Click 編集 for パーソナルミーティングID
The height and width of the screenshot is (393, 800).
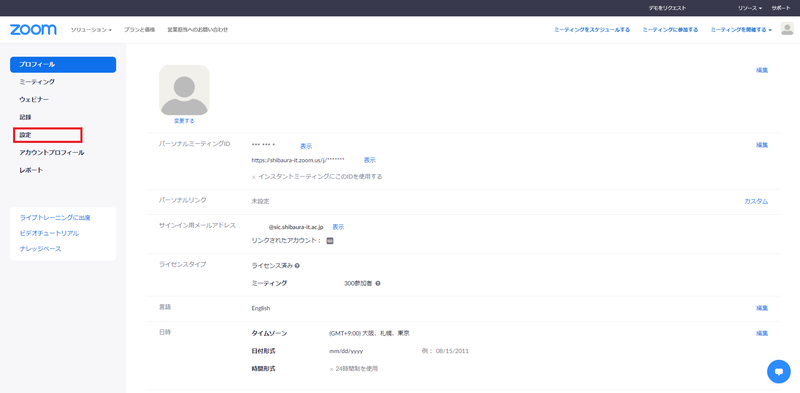click(762, 145)
